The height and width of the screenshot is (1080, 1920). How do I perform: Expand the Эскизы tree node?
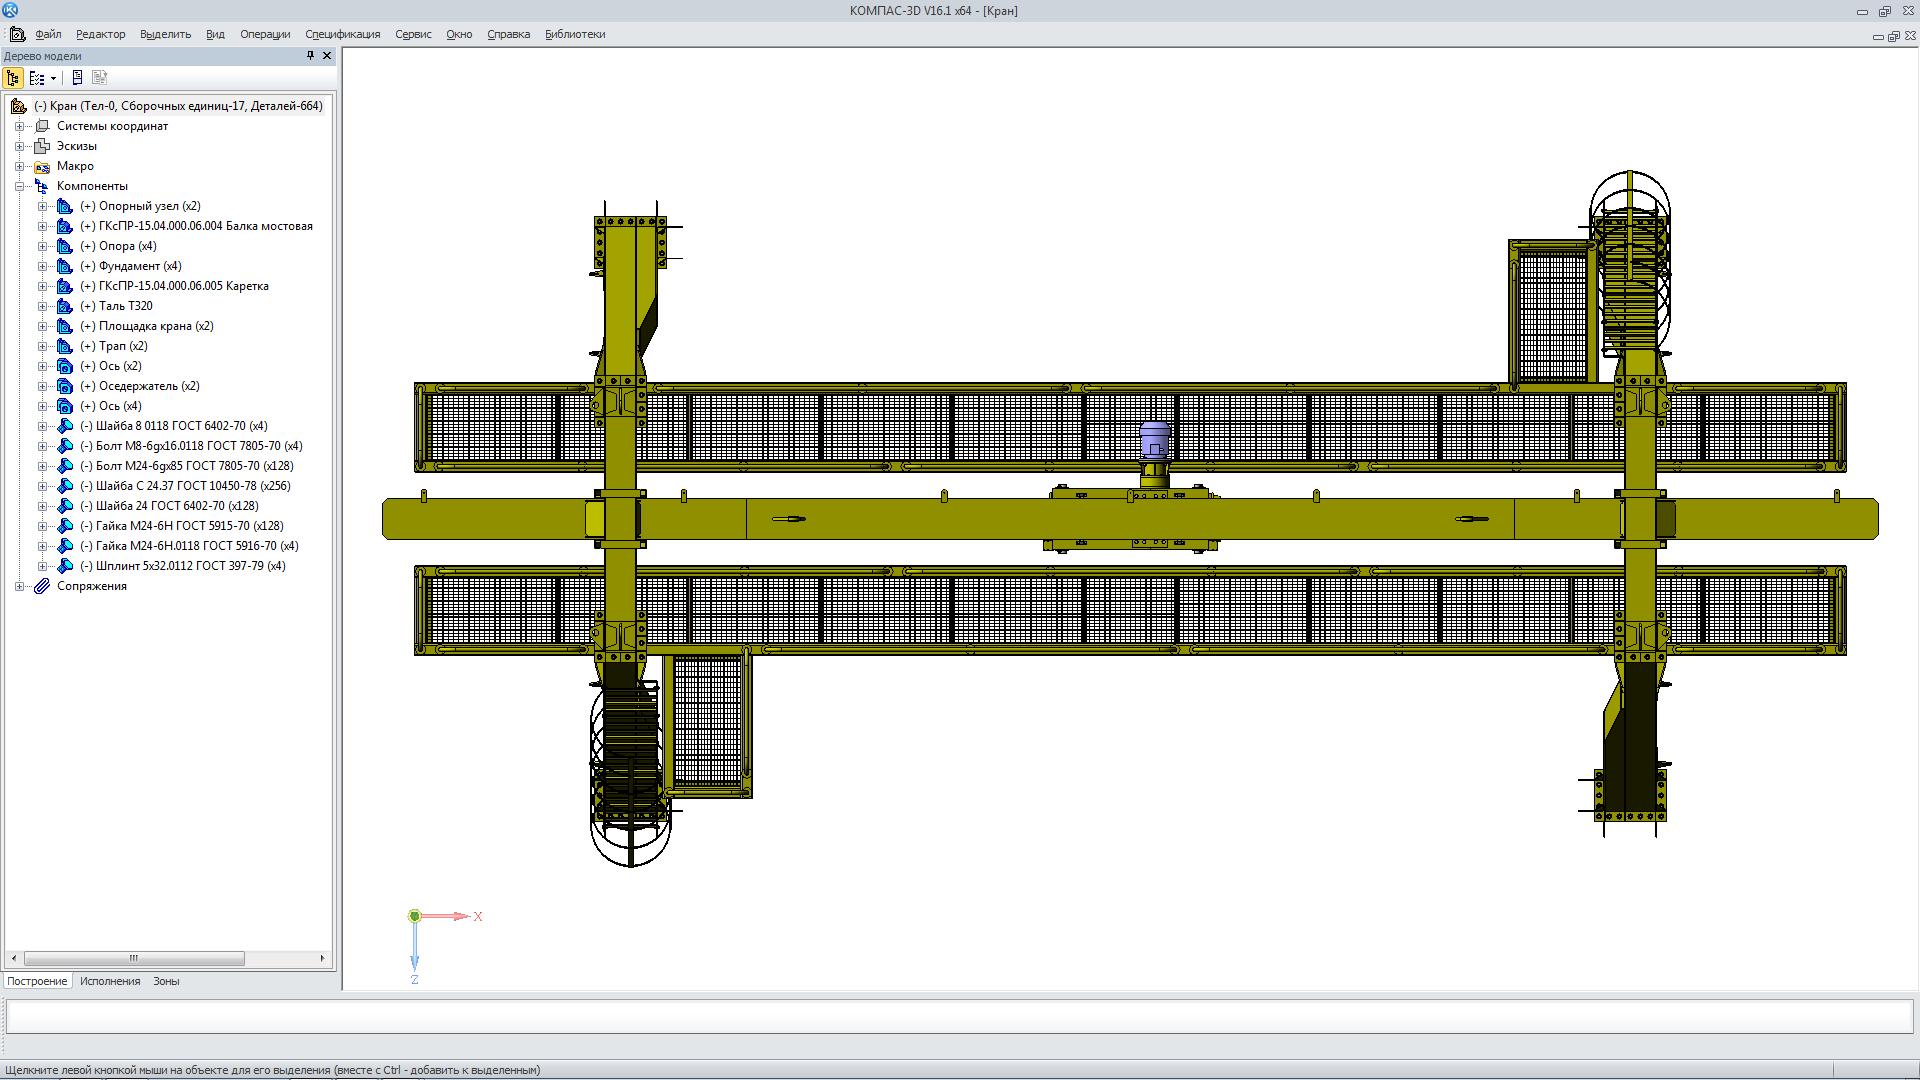(19, 146)
